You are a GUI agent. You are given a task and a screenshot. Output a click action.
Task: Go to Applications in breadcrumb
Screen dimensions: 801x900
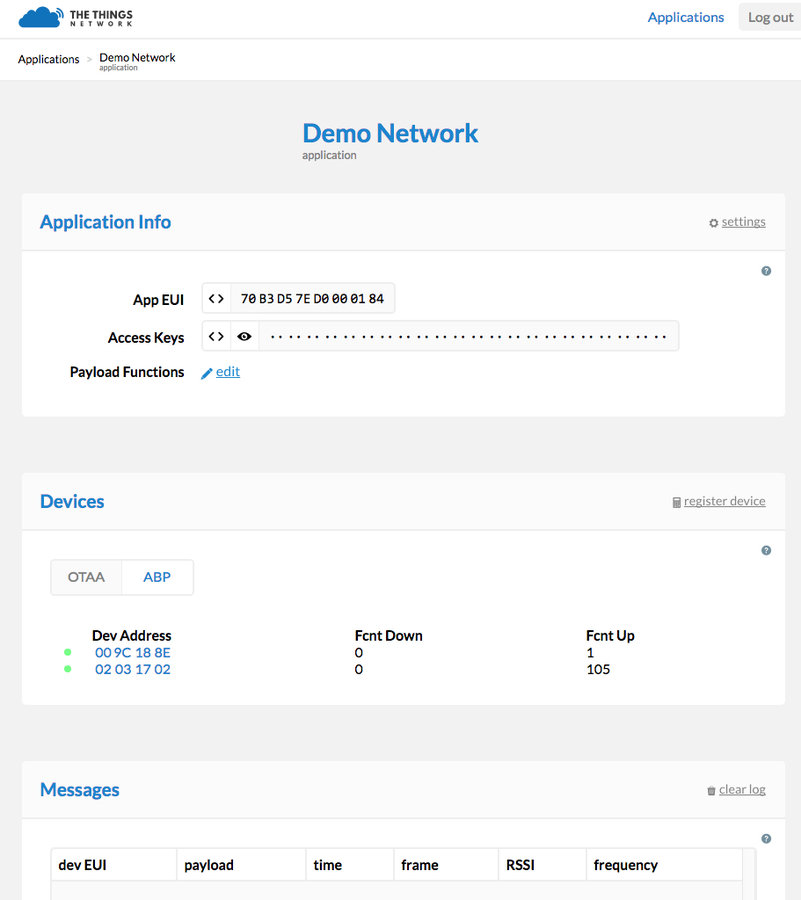(49, 59)
